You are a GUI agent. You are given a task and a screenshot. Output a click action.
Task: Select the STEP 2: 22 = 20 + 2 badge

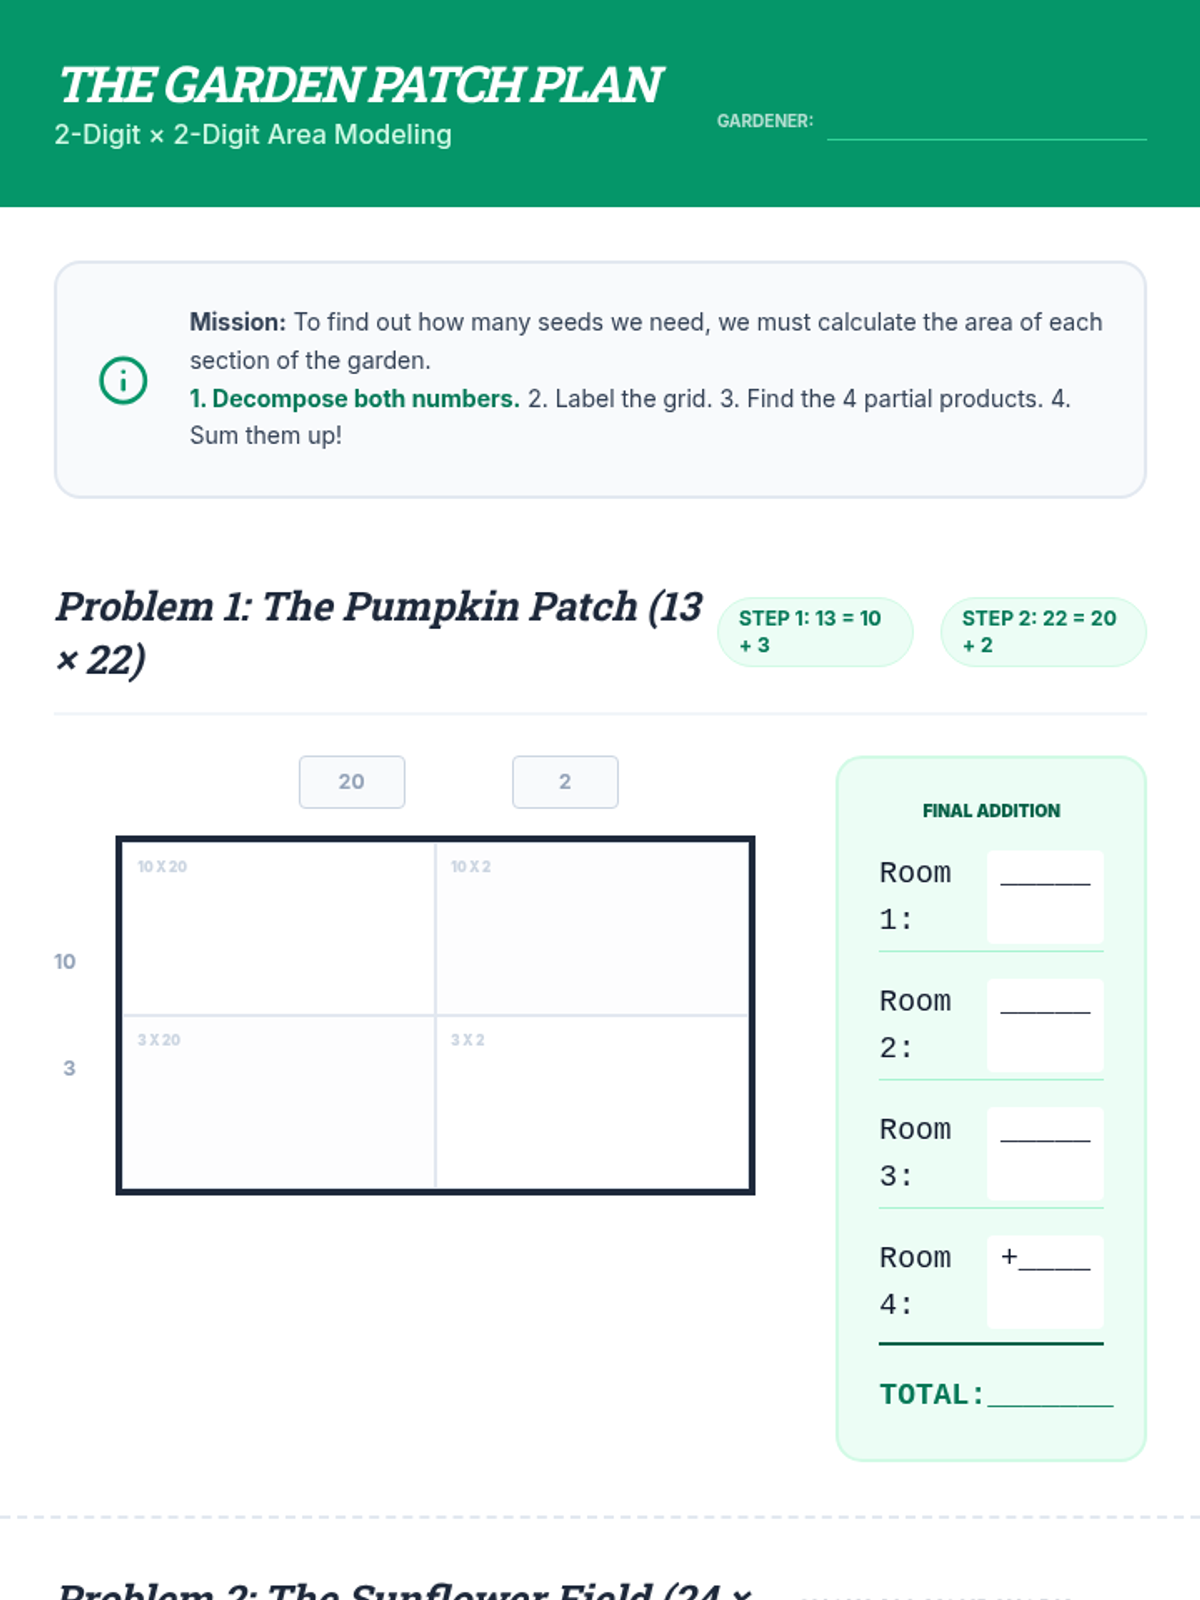coord(1042,632)
